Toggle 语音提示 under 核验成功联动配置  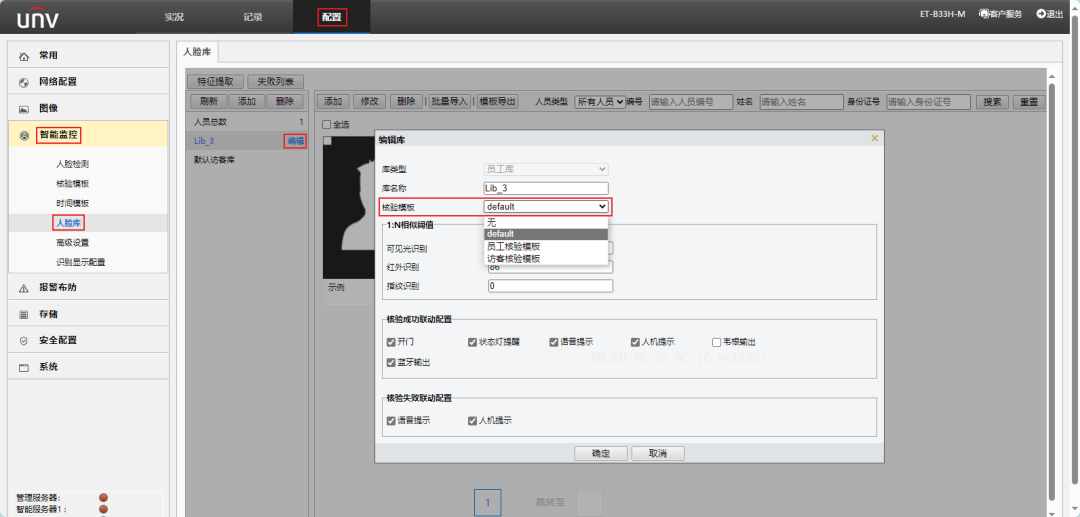(554, 341)
